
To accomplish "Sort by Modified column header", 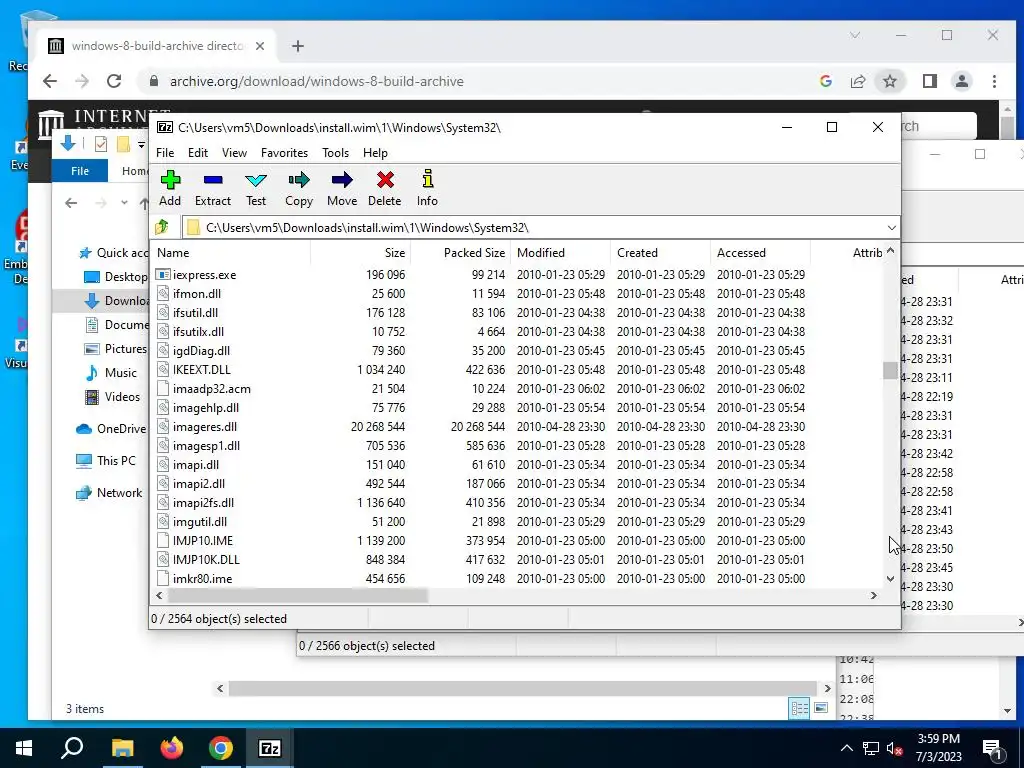I will point(561,253).
